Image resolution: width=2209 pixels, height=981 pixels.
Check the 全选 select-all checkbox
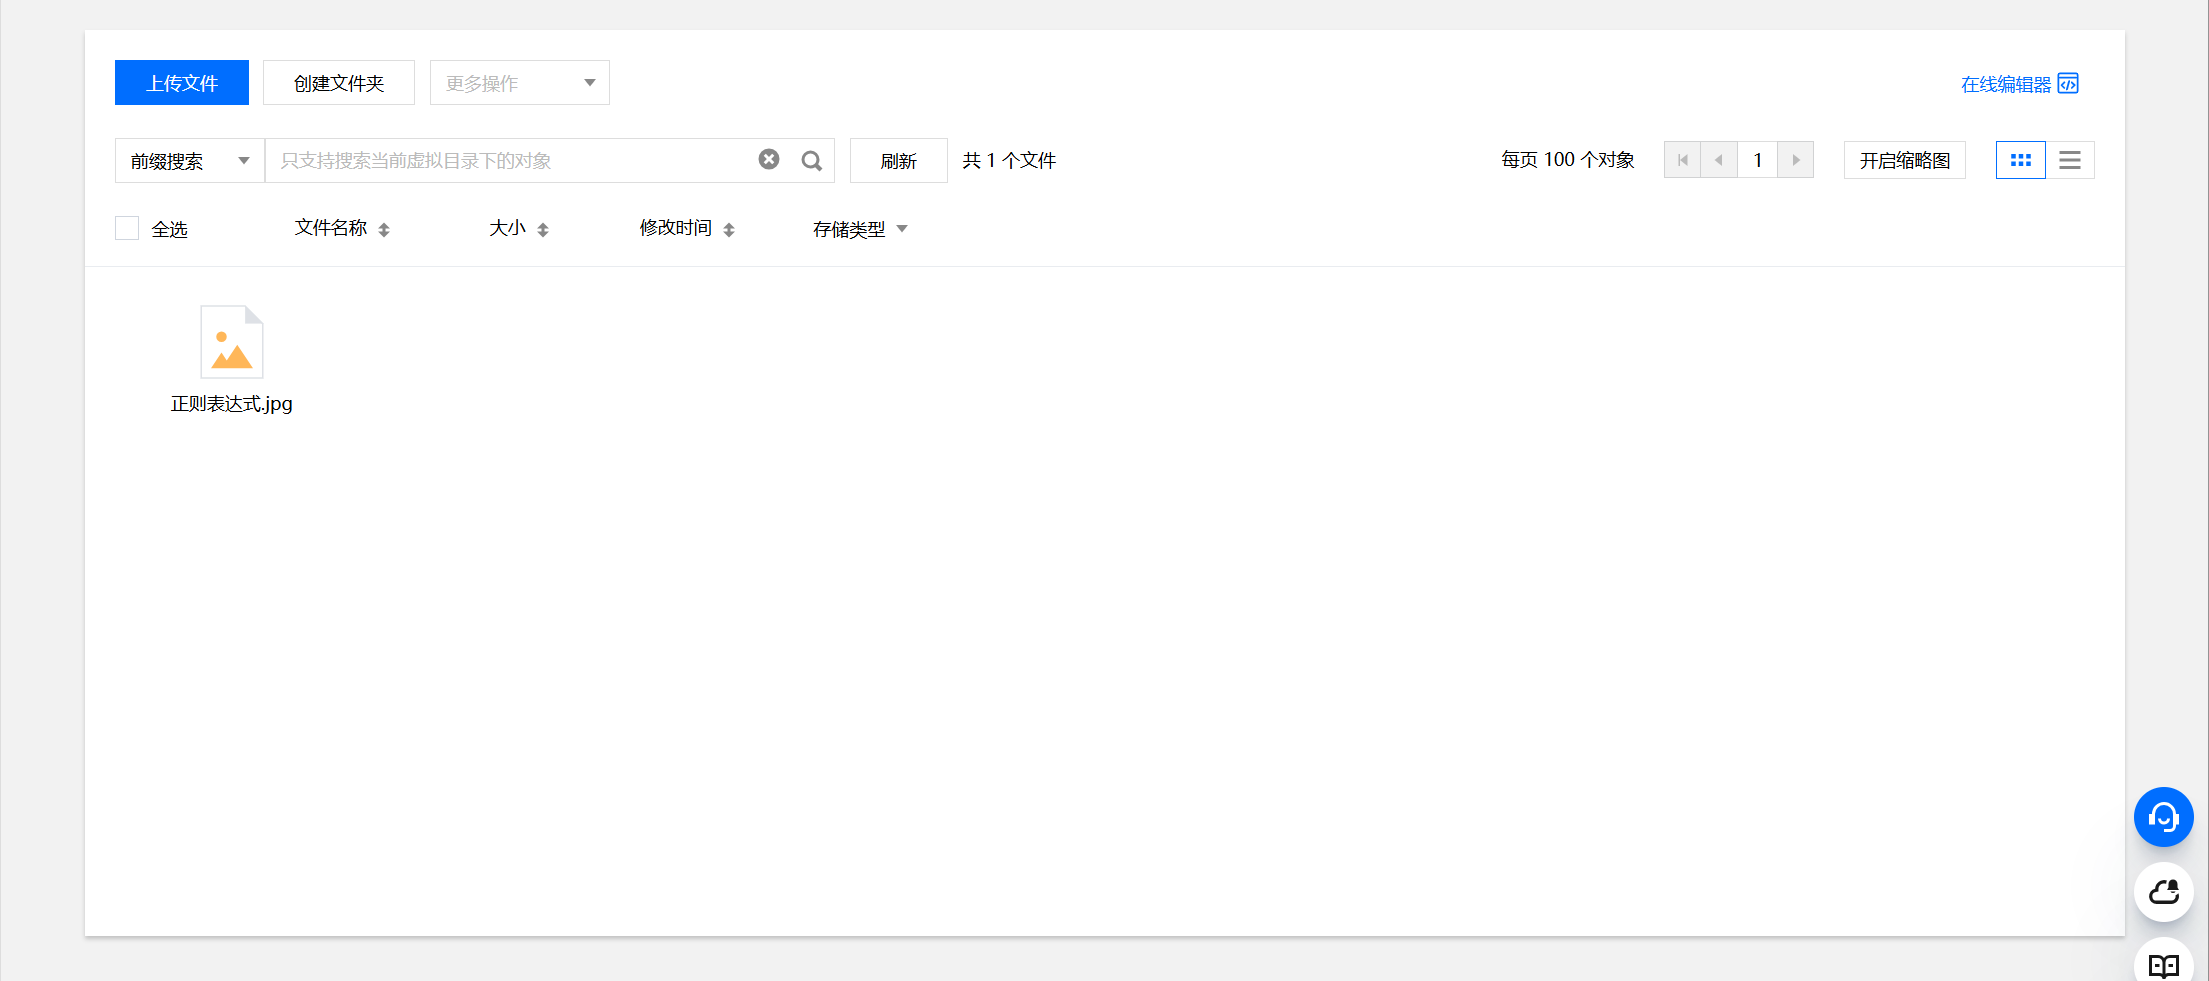point(127,227)
